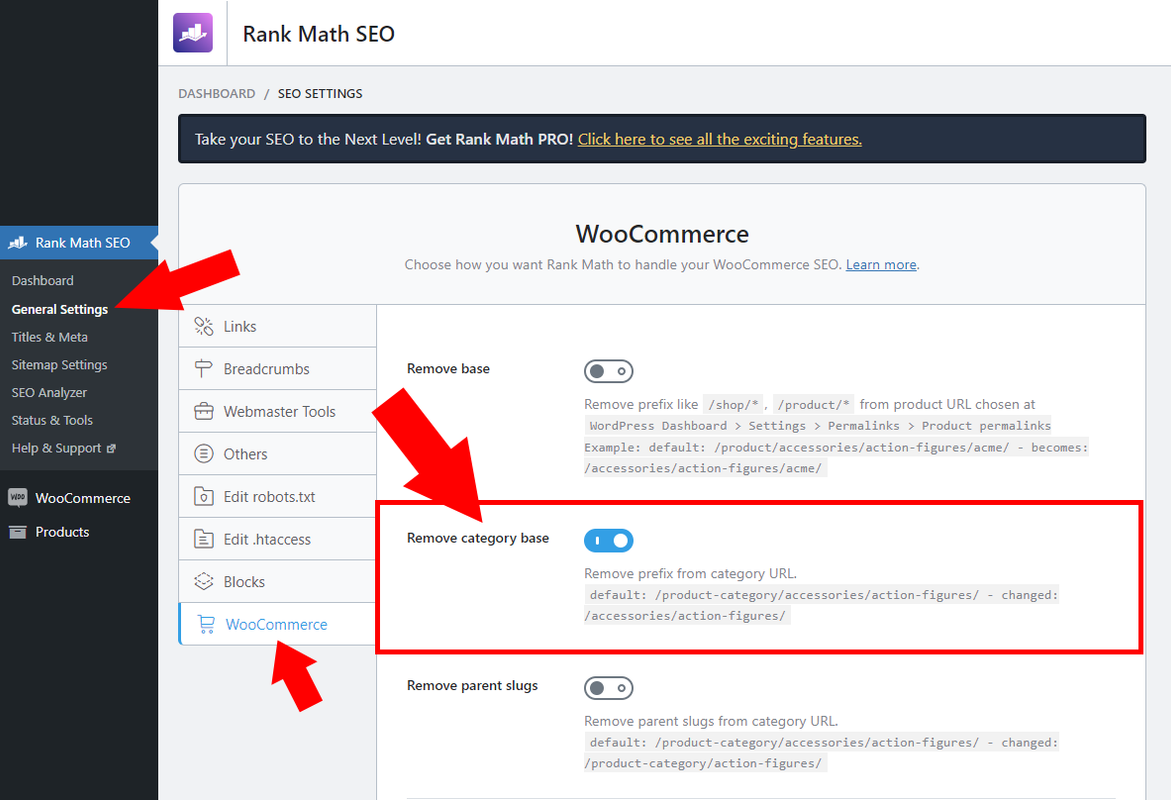The width and height of the screenshot is (1171, 800).
Task: Click the Rank Math SEO header title
Action: pyautogui.click(x=319, y=34)
